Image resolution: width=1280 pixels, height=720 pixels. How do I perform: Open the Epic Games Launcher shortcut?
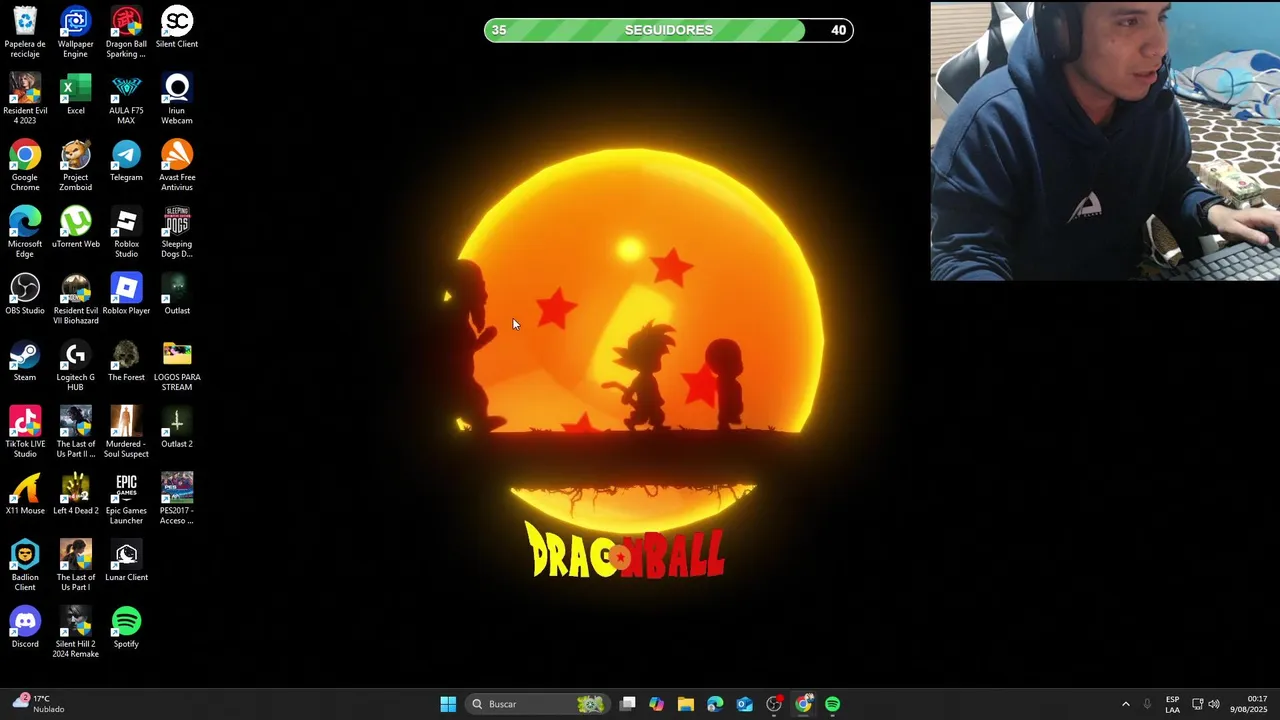126,499
